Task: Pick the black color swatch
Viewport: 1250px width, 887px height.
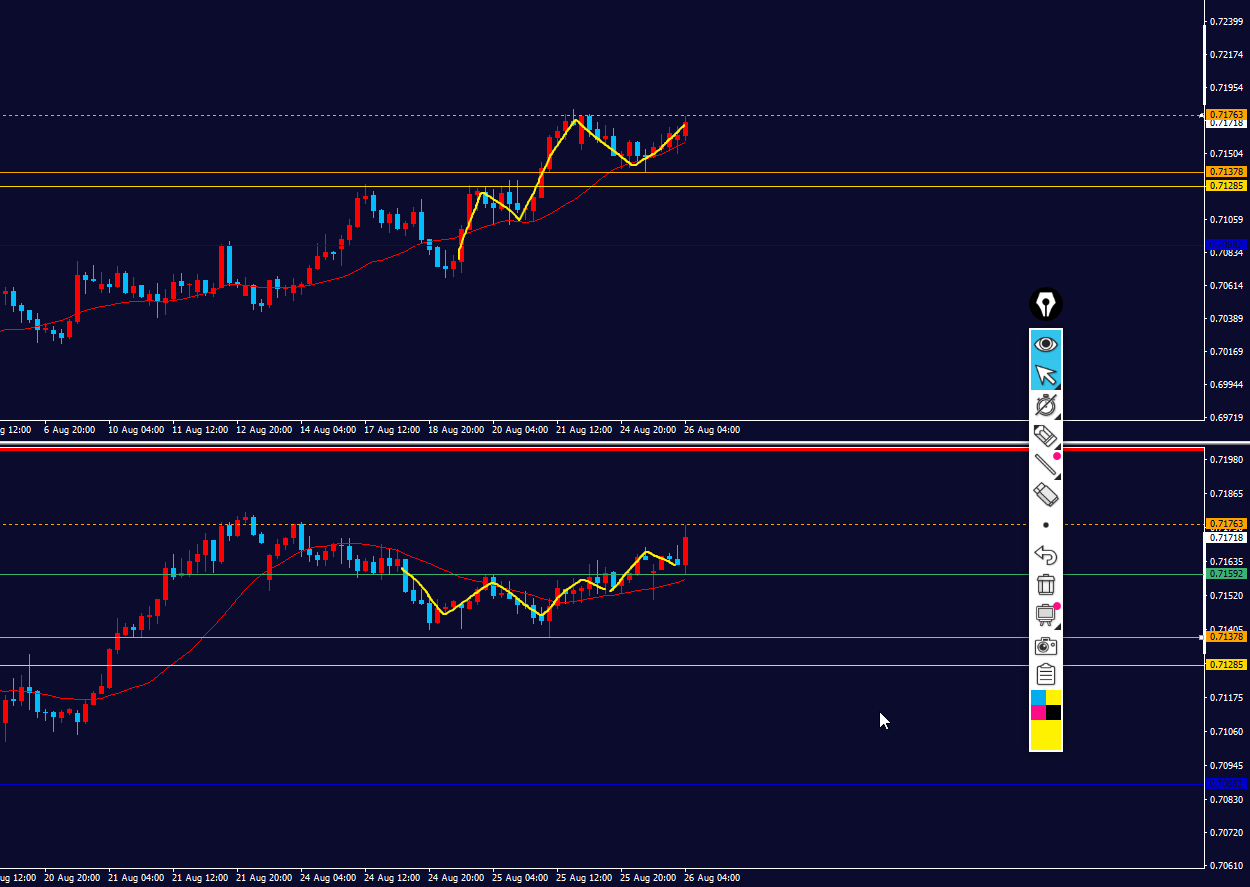Action: [x=1054, y=713]
